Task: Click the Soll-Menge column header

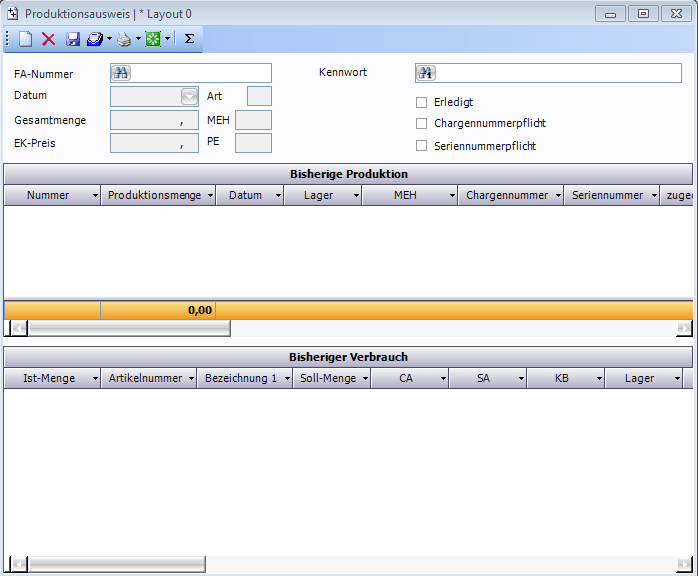Action: pyautogui.click(x=327, y=379)
